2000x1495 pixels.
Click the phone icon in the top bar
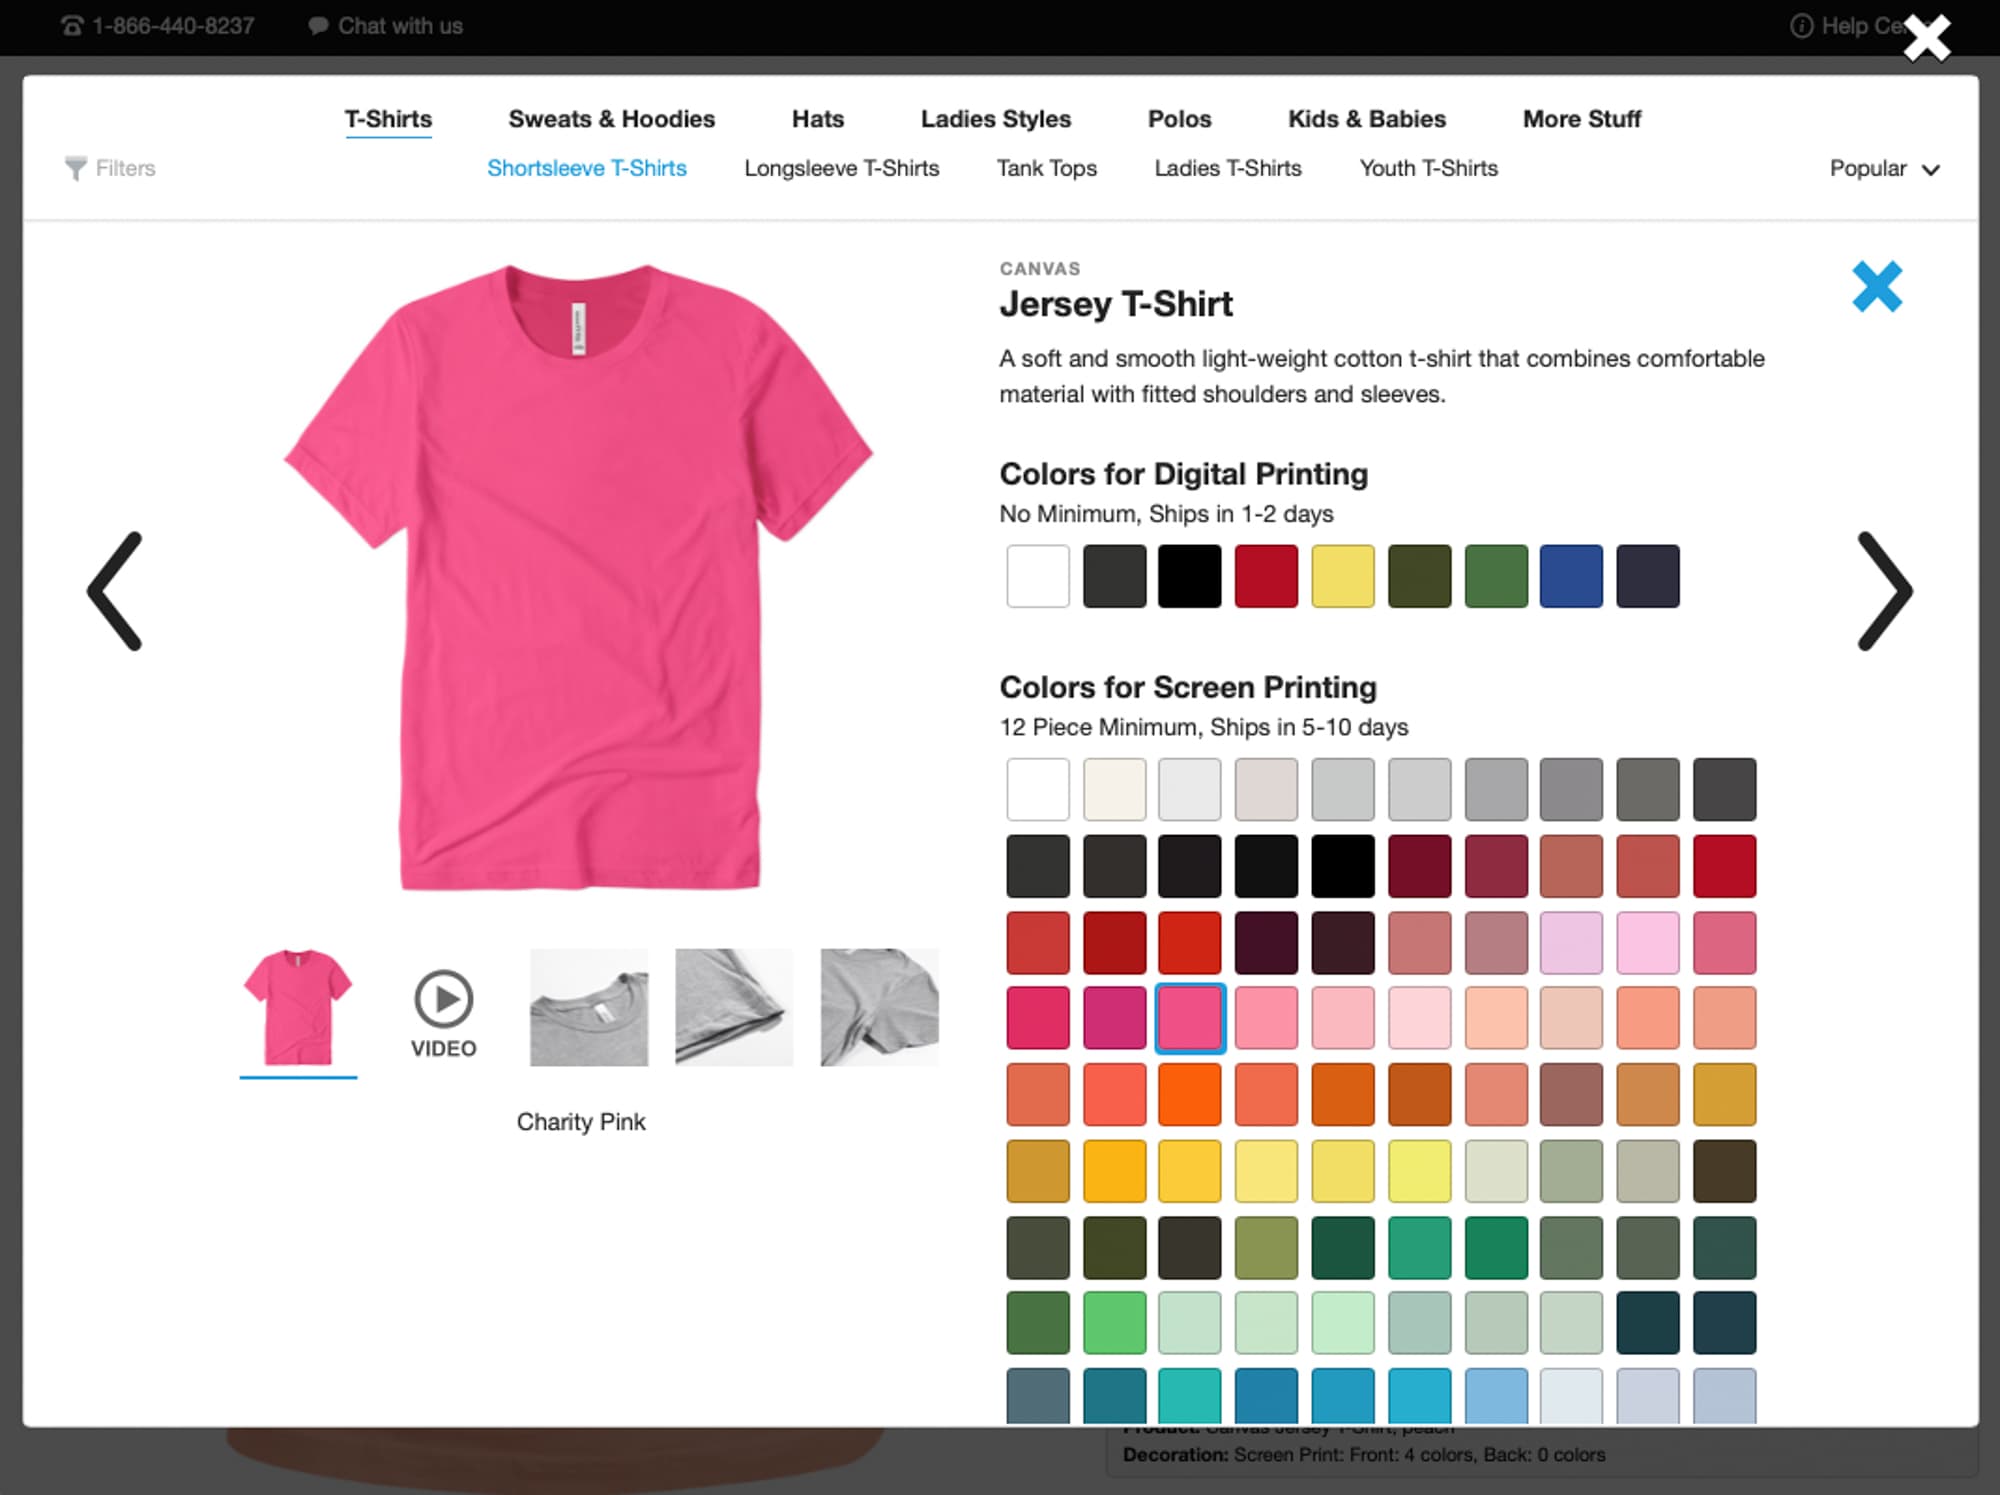click(70, 25)
